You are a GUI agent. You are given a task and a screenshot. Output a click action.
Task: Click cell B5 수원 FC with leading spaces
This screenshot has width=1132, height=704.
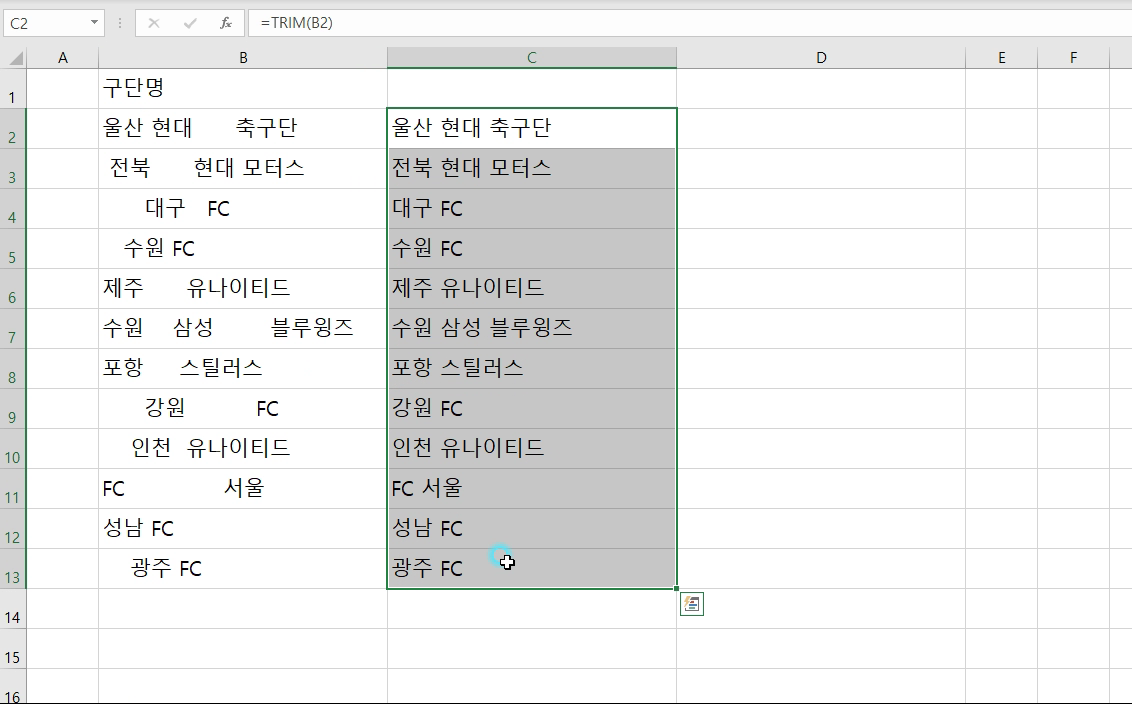tap(243, 249)
